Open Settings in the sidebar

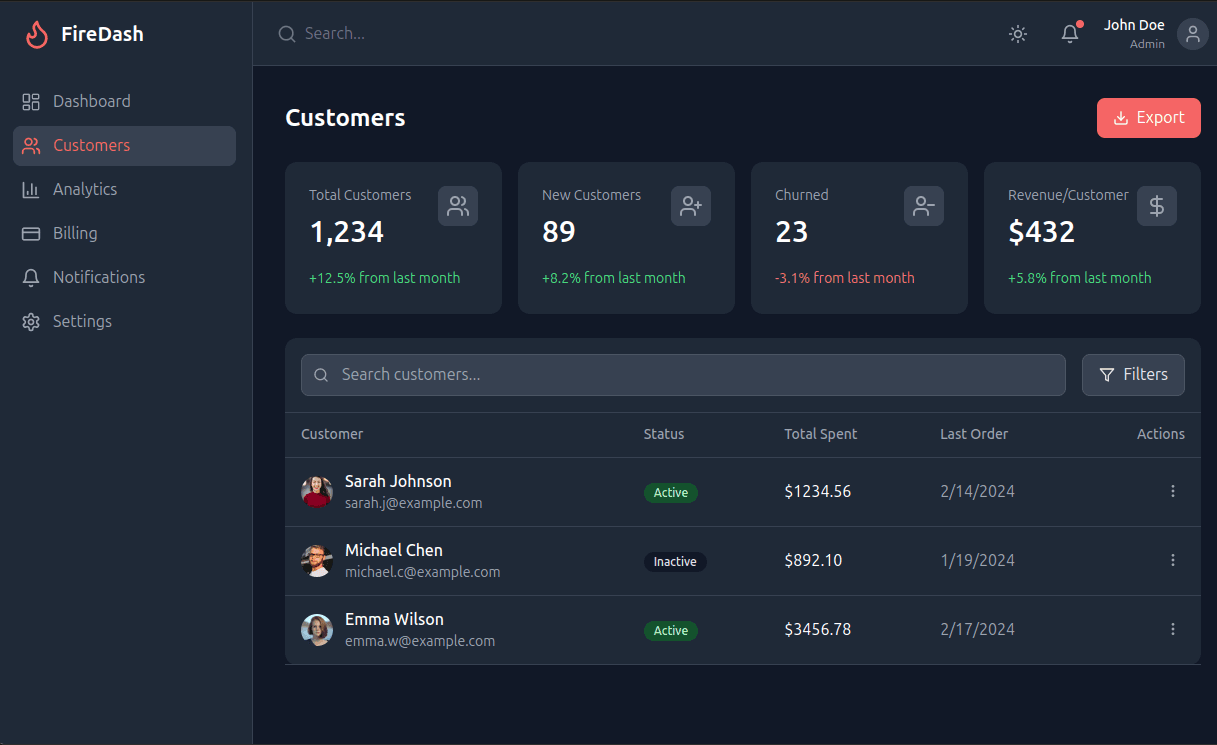point(82,321)
